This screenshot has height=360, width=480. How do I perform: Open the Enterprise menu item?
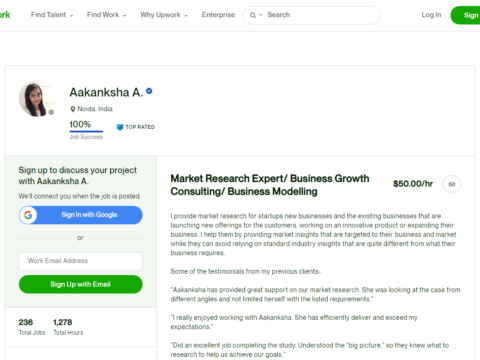tap(218, 15)
